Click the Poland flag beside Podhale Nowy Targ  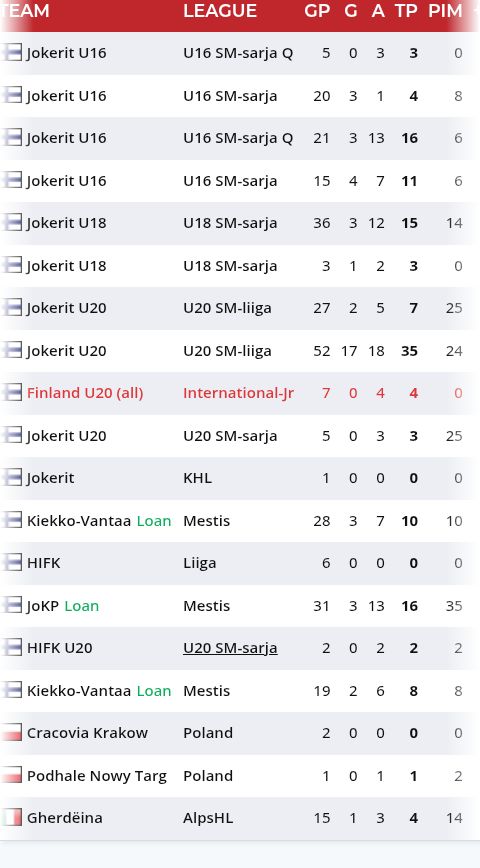[x=11, y=775]
